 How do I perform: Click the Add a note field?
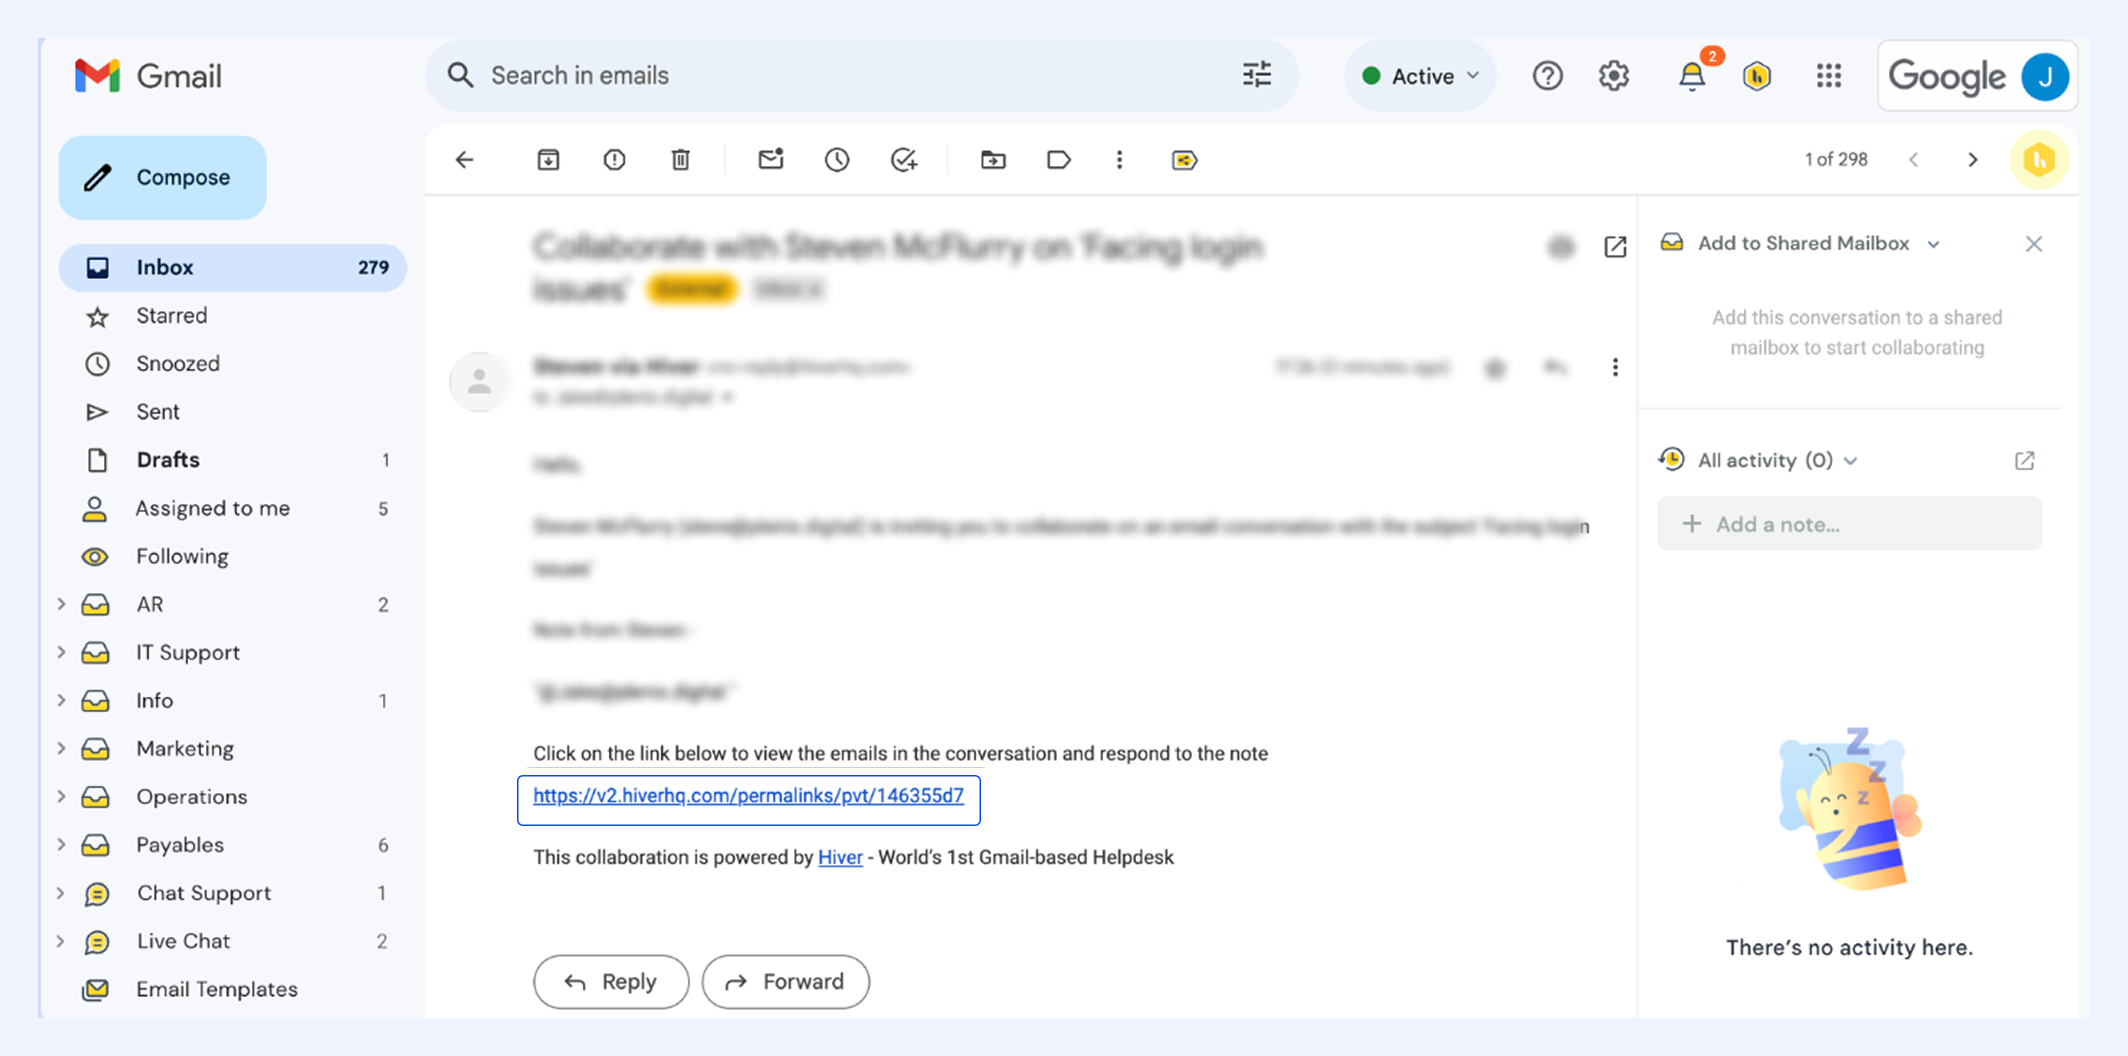point(1849,525)
